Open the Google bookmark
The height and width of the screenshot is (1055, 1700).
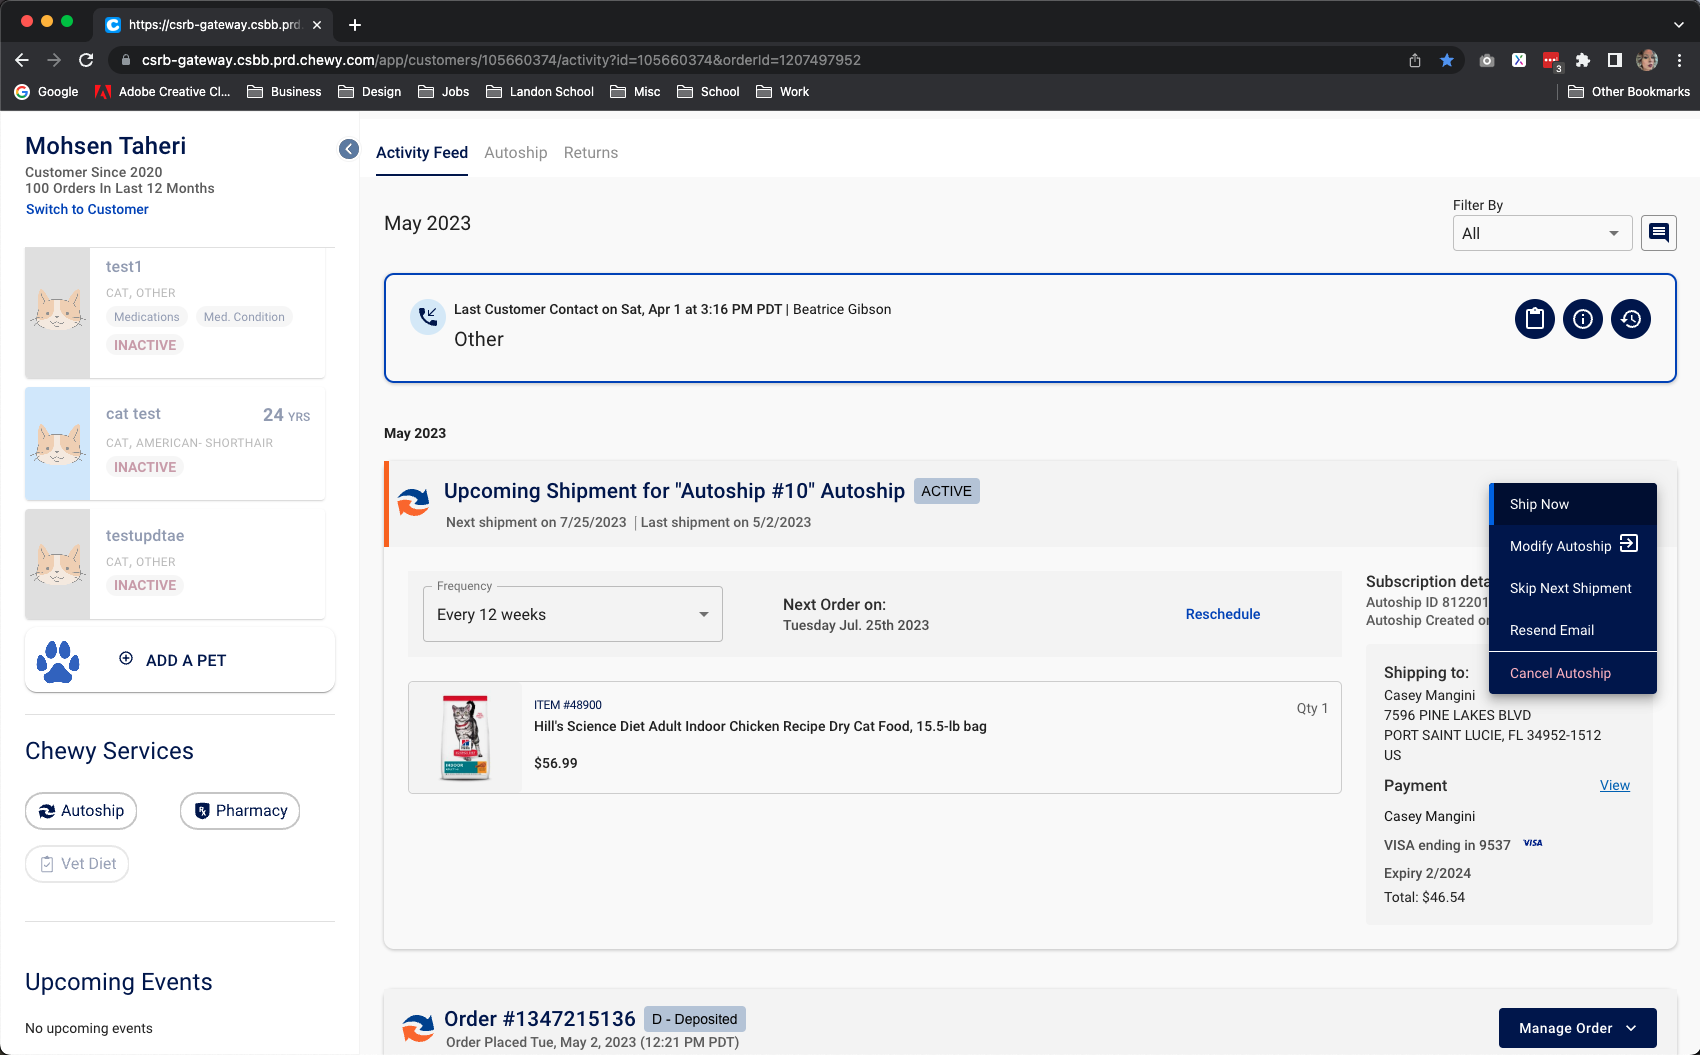coord(46,91)
